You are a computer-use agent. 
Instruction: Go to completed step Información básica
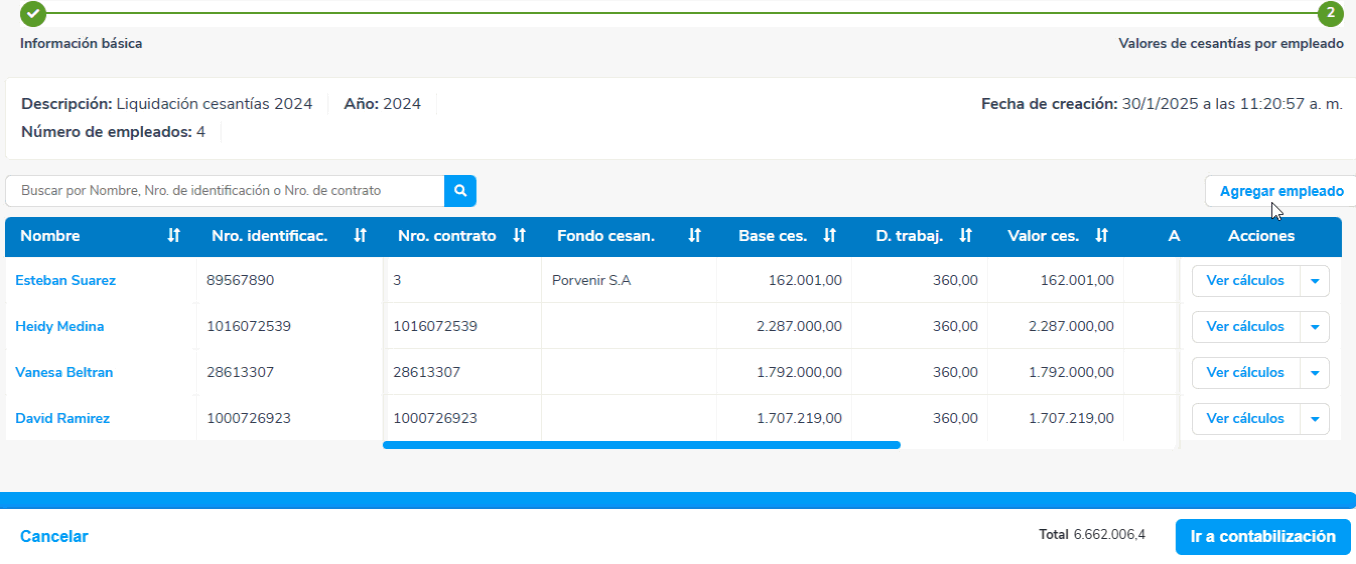coord(33,14)
